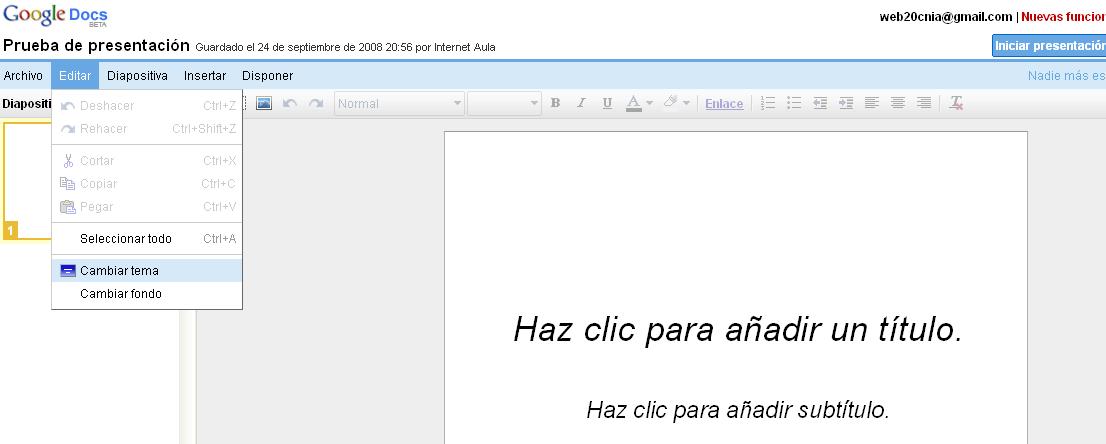Toggle underline text formatting

click(607, 103)
